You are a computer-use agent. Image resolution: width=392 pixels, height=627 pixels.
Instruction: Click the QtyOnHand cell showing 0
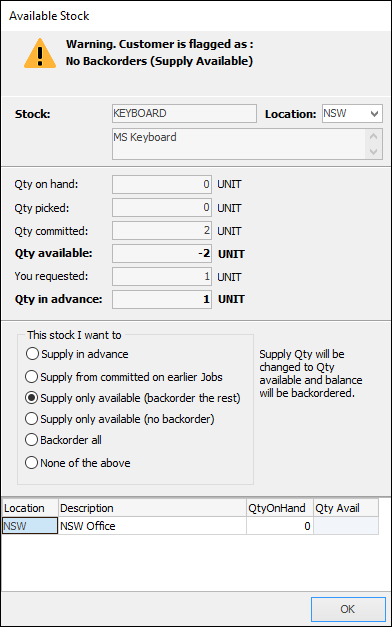pos(280,526)
